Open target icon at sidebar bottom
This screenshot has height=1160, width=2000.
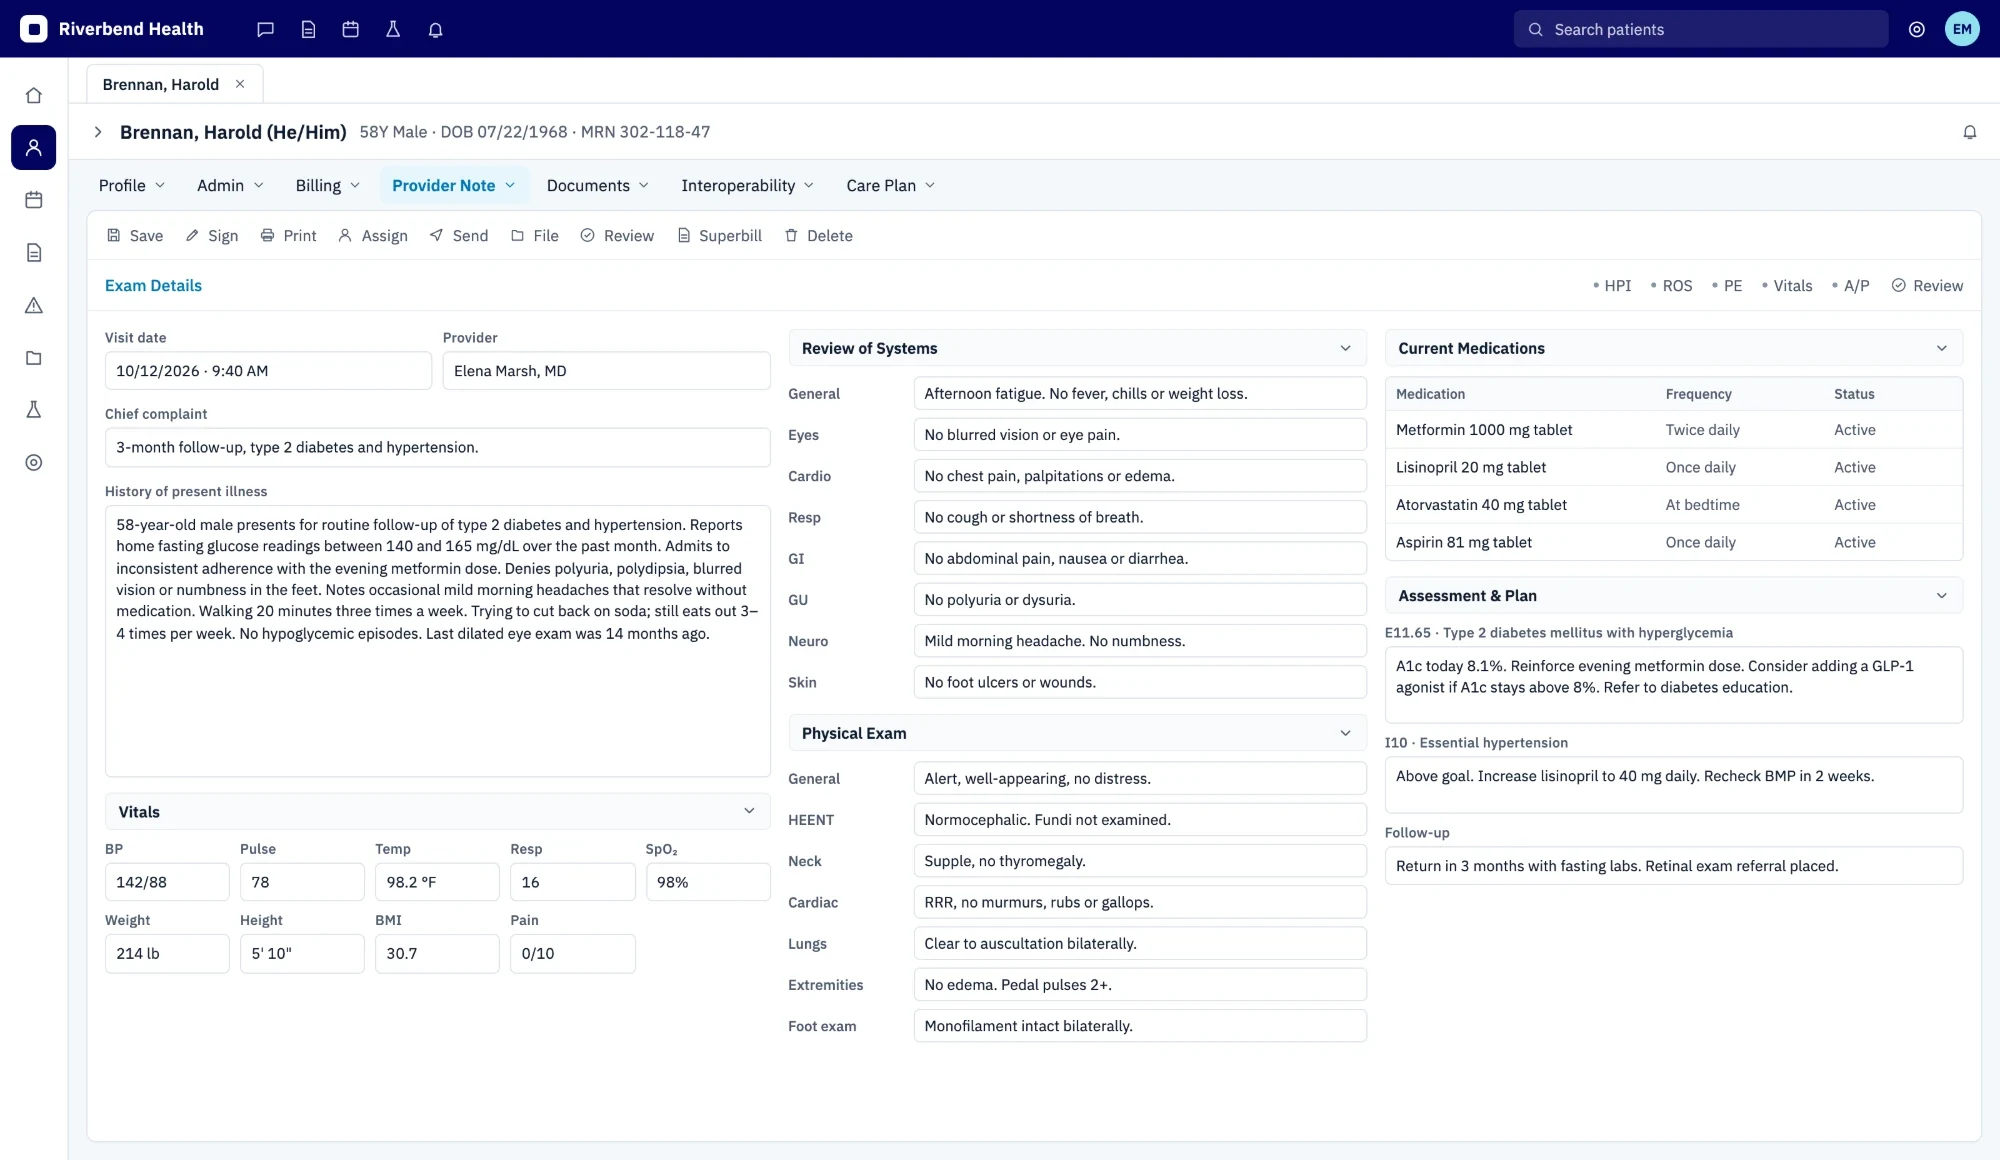(x=34, y=463)
